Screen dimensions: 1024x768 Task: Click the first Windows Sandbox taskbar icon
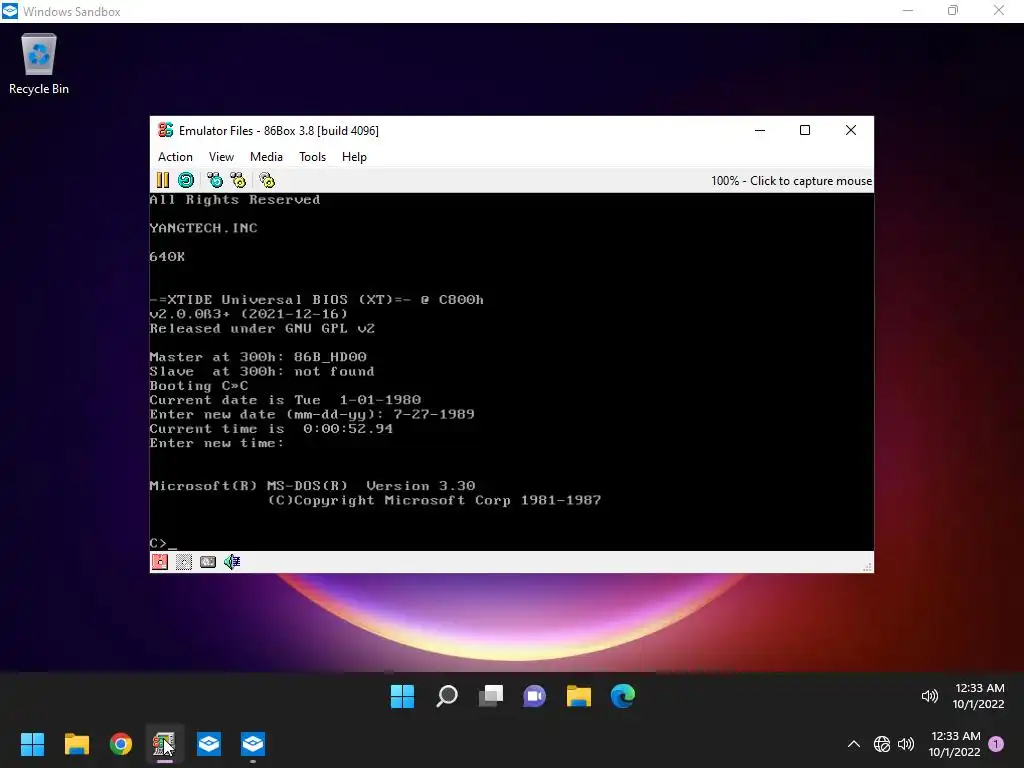click(209, 744)
